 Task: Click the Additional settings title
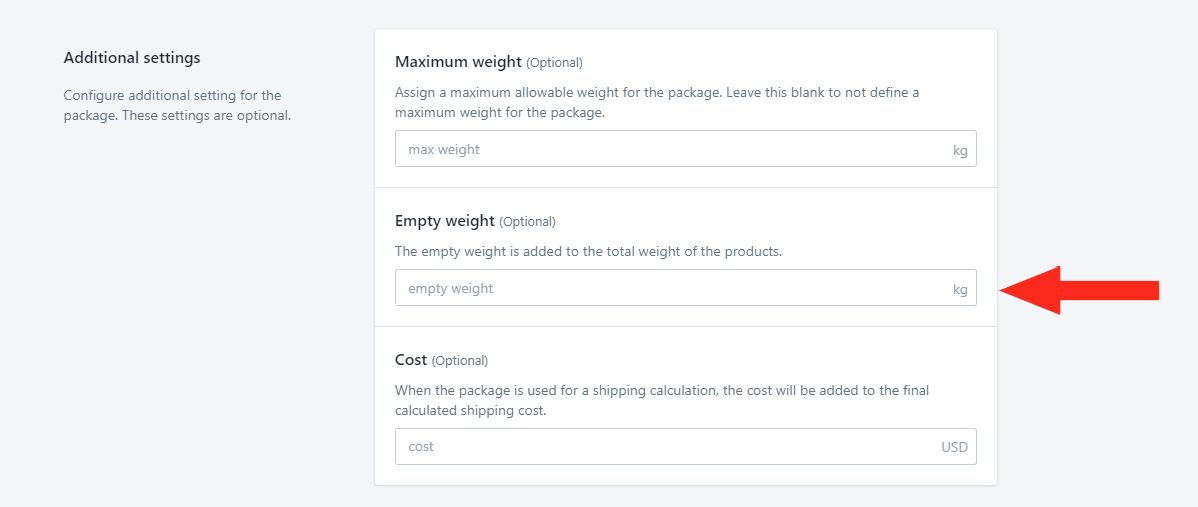click(132, 58)
